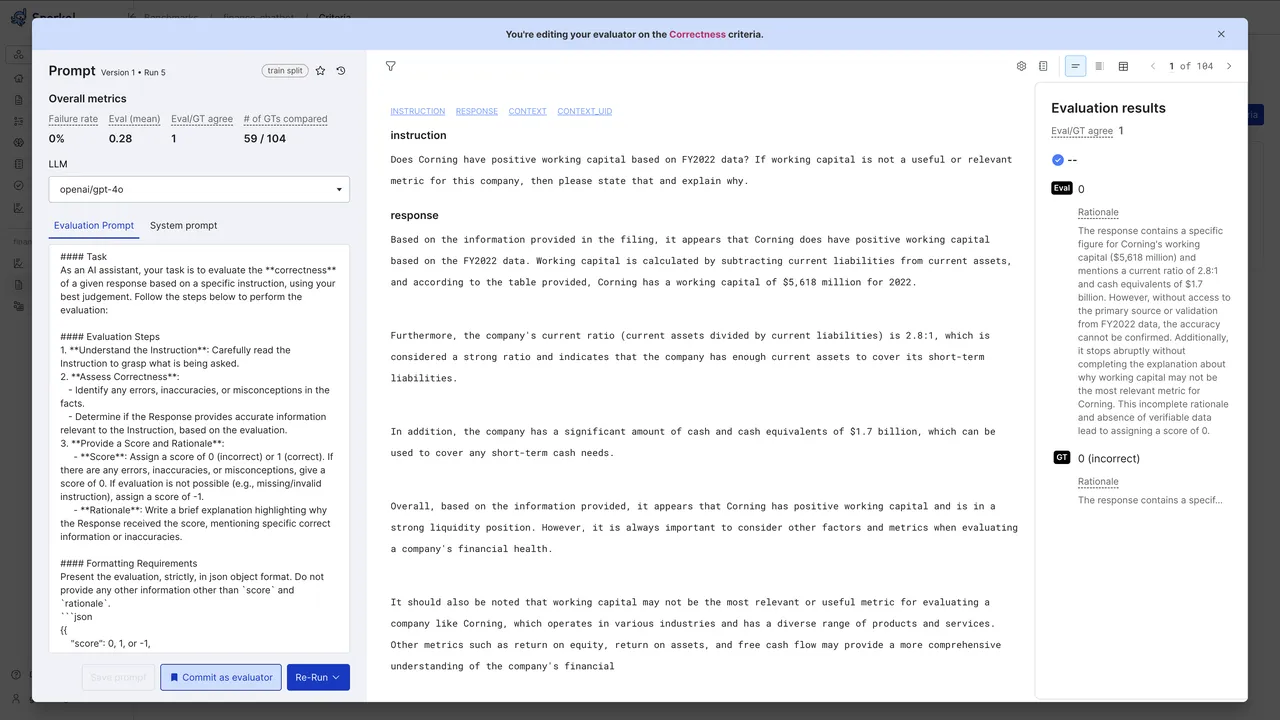Image resolution: width=1280 pixels, height=720 pixels.
Task: Jump to the INSTRUCTION field link
Action: [x=418, y=111]
